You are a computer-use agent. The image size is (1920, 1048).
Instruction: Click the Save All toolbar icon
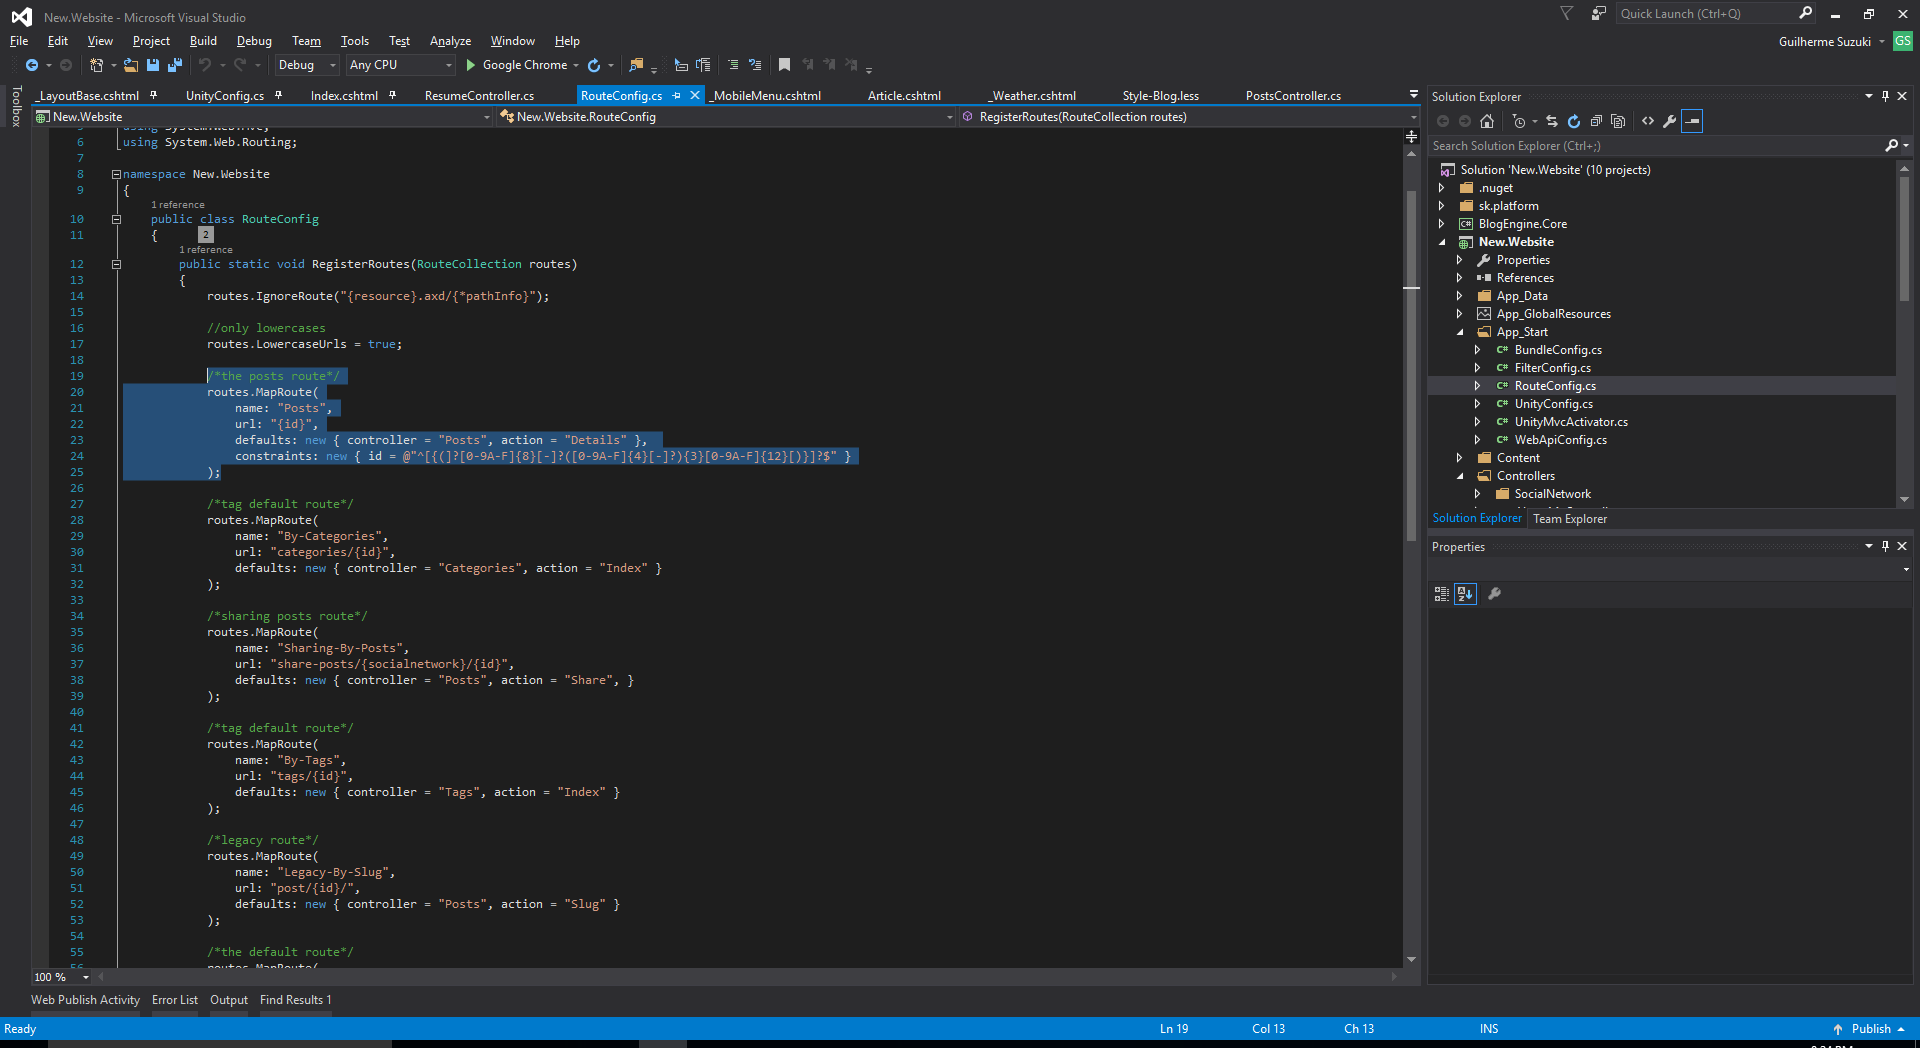coord(175,65)
